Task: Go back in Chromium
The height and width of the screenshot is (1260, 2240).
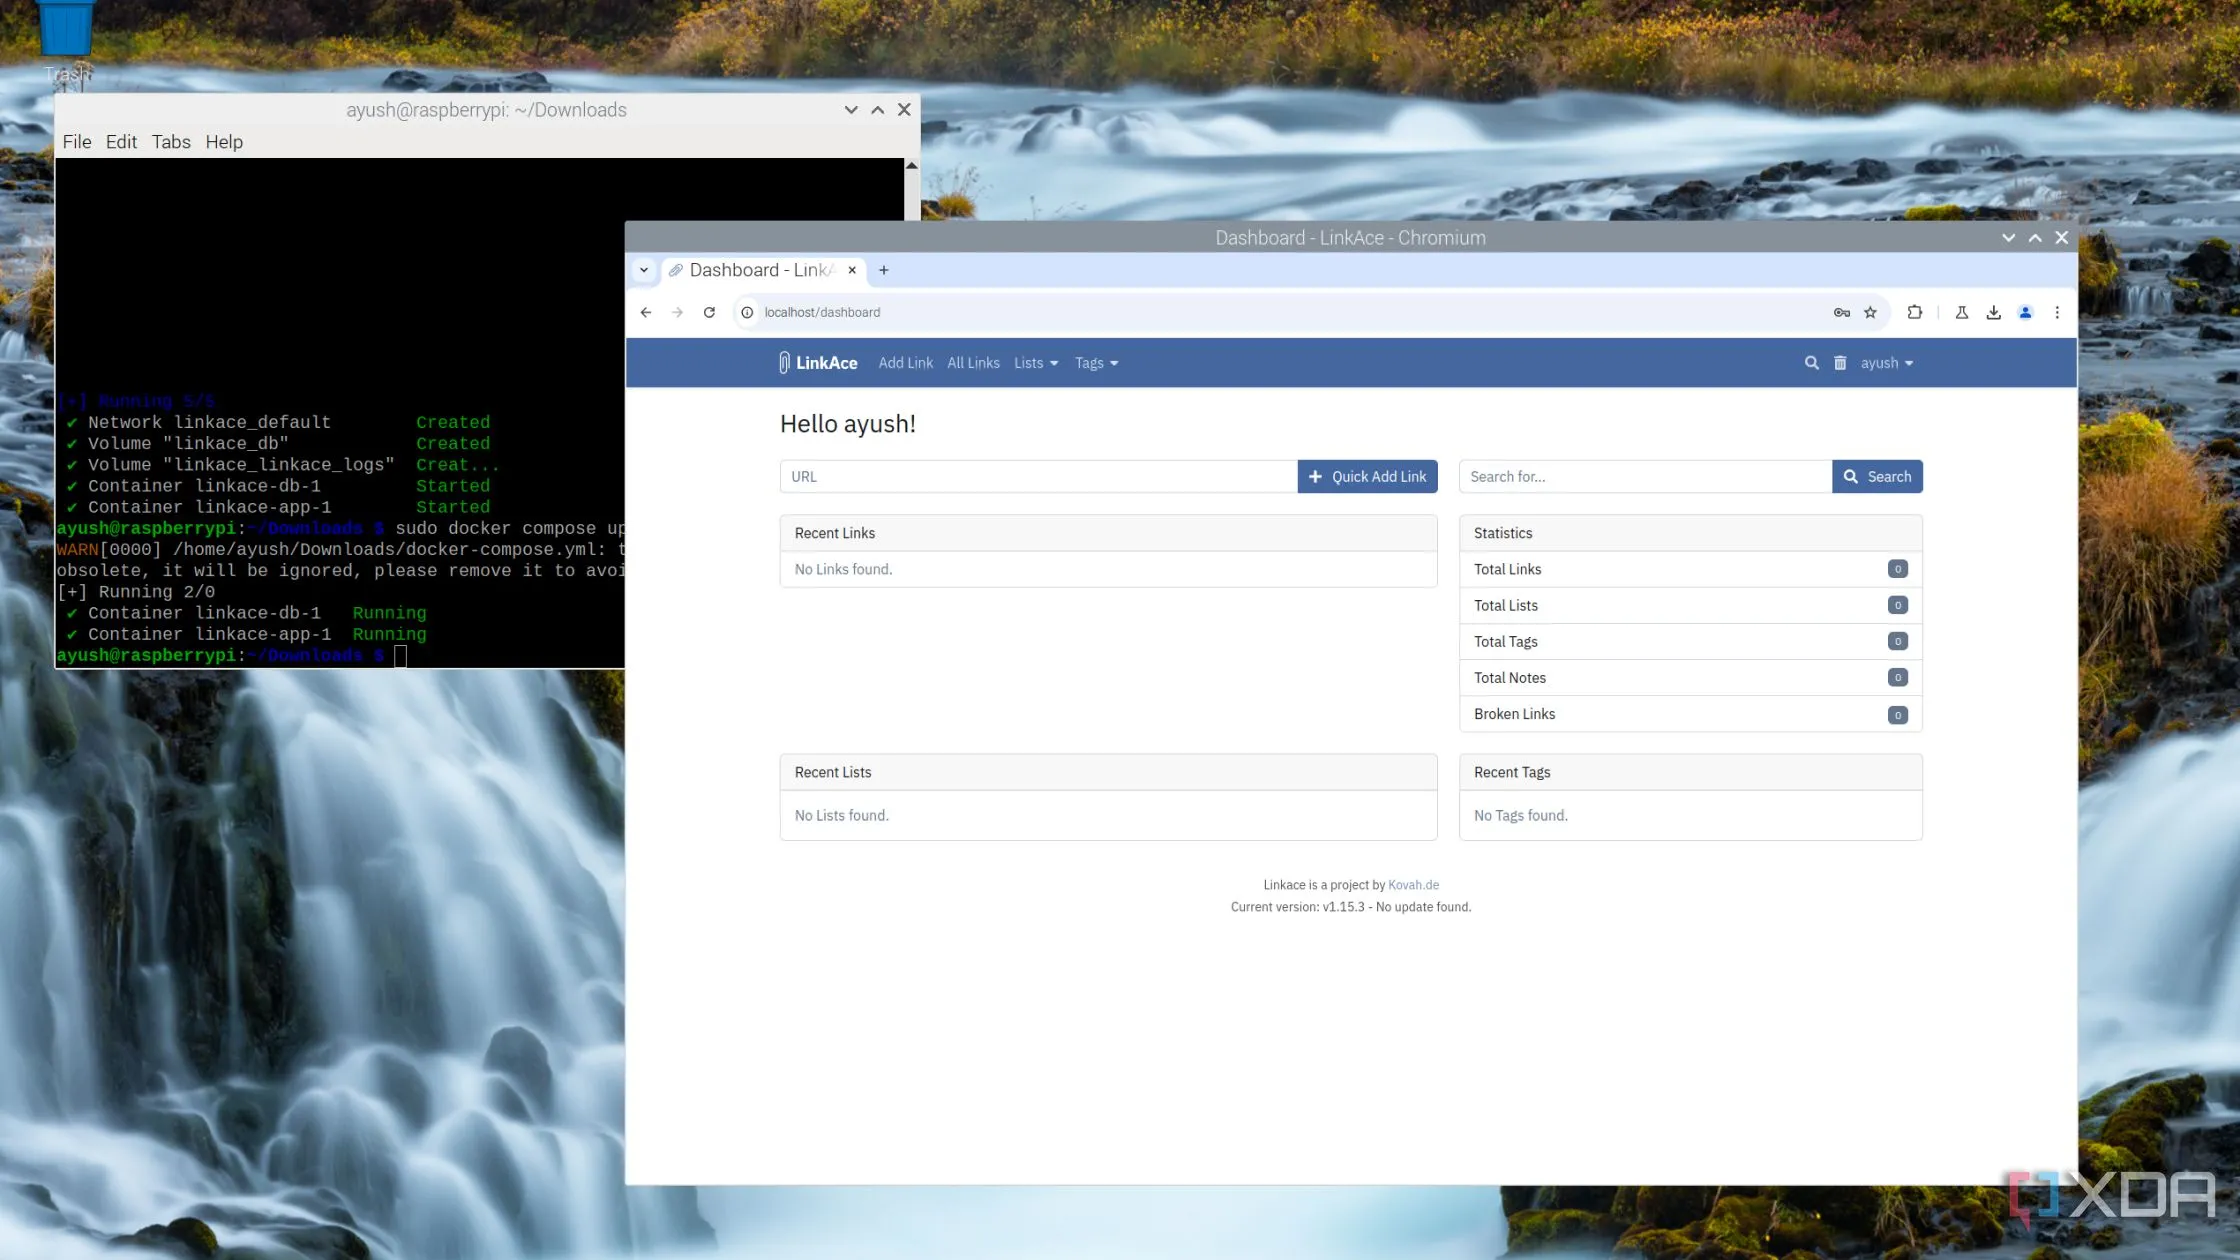Action: [646, 312]
